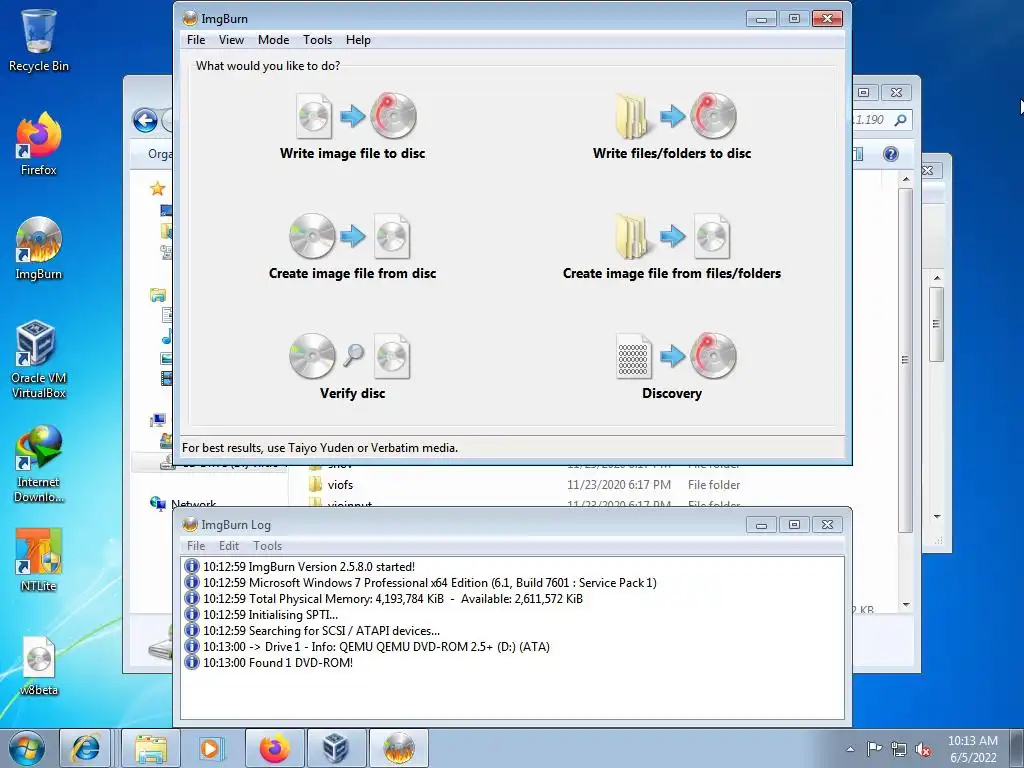Click muted volume tray icon

point(923,749)
